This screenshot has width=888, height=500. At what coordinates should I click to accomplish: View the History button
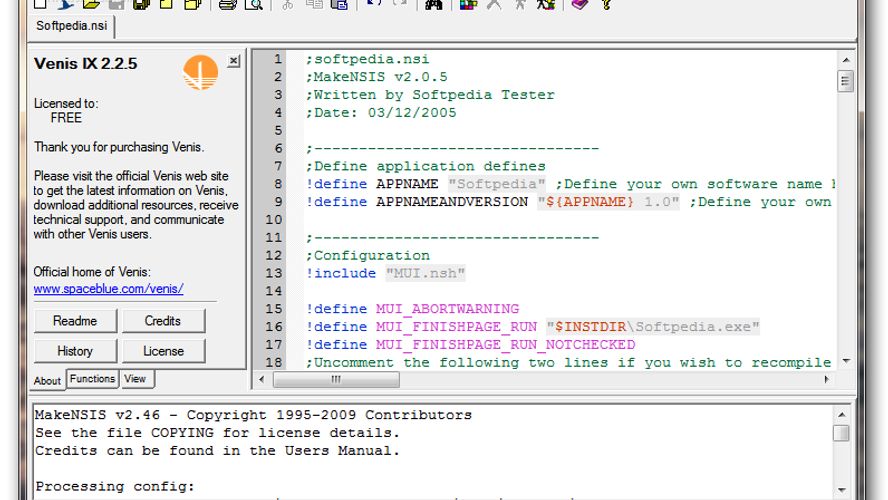pos(75,351)
